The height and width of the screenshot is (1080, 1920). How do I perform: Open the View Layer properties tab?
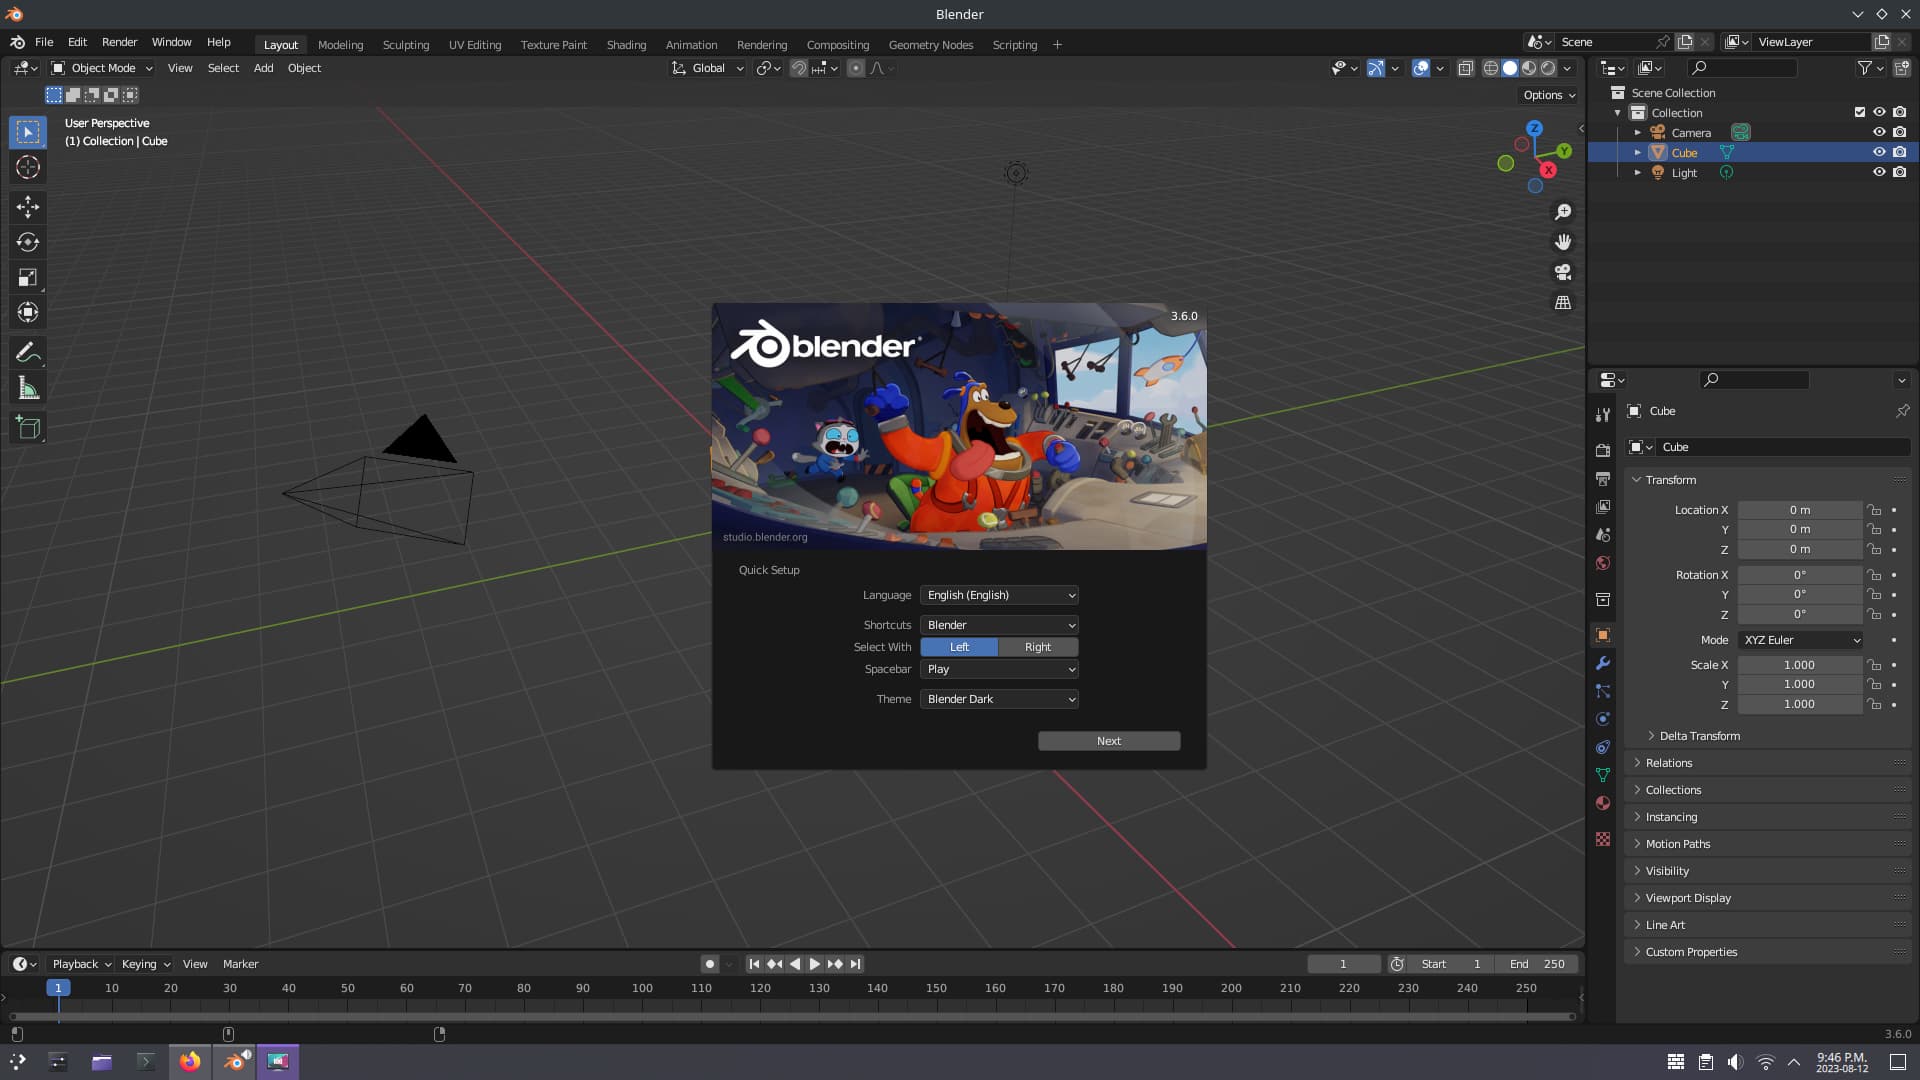[1603, 507]
